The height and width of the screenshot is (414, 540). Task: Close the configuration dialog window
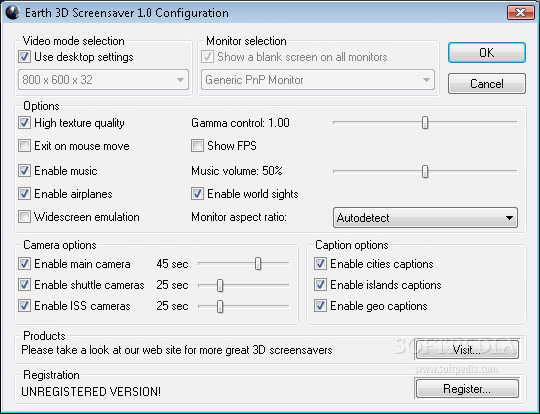(520, 13)
